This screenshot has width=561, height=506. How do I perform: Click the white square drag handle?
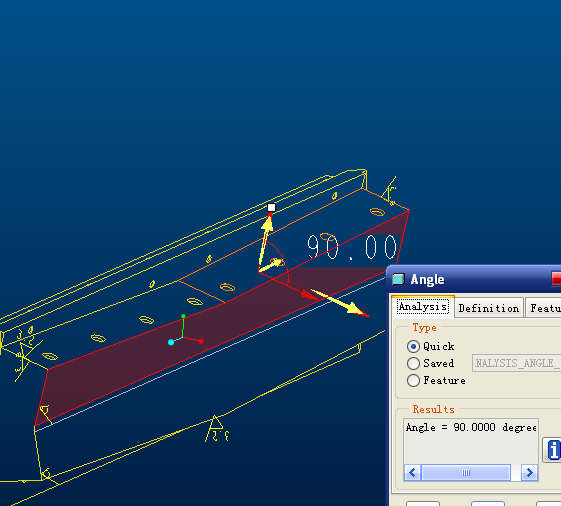tap(271, 208)
